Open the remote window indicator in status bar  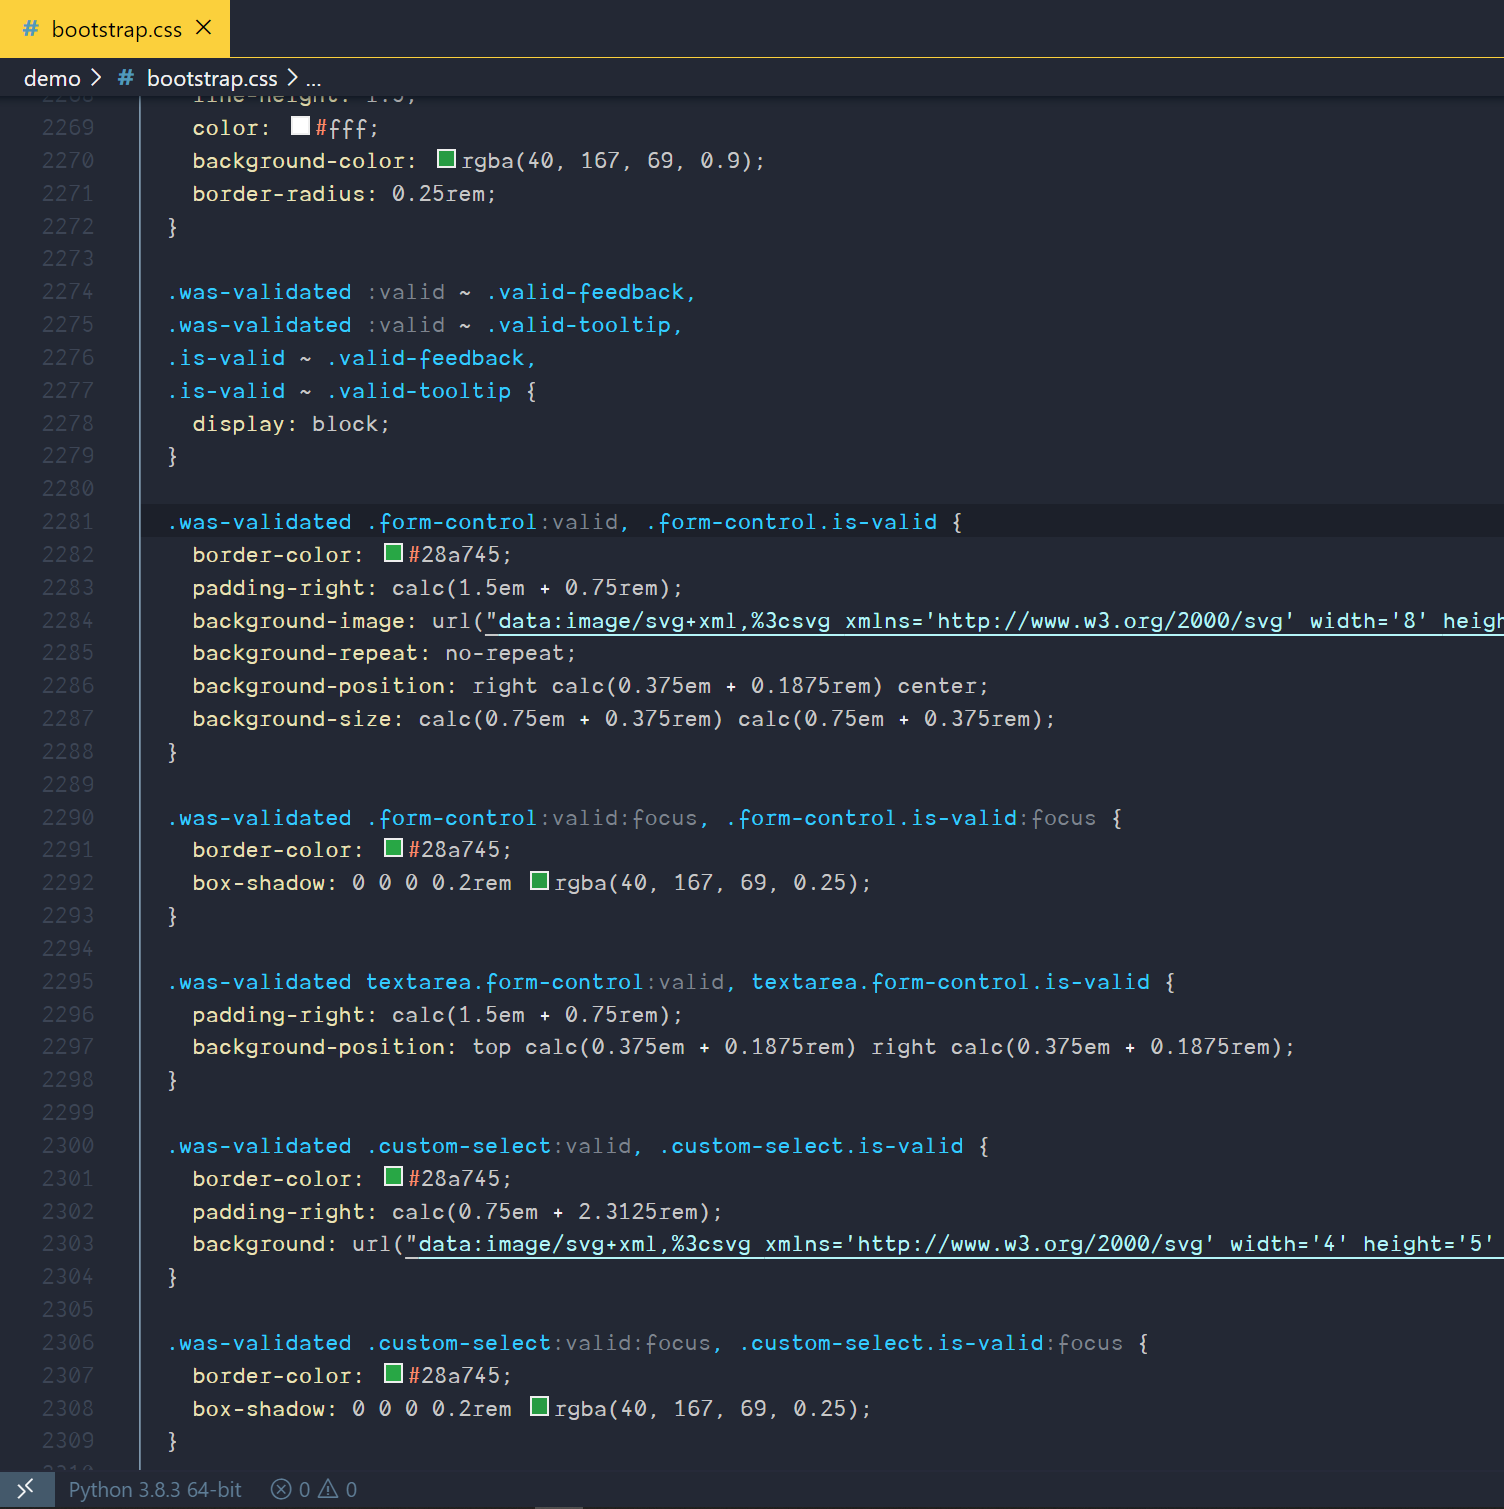click(x=25, y=1489)
